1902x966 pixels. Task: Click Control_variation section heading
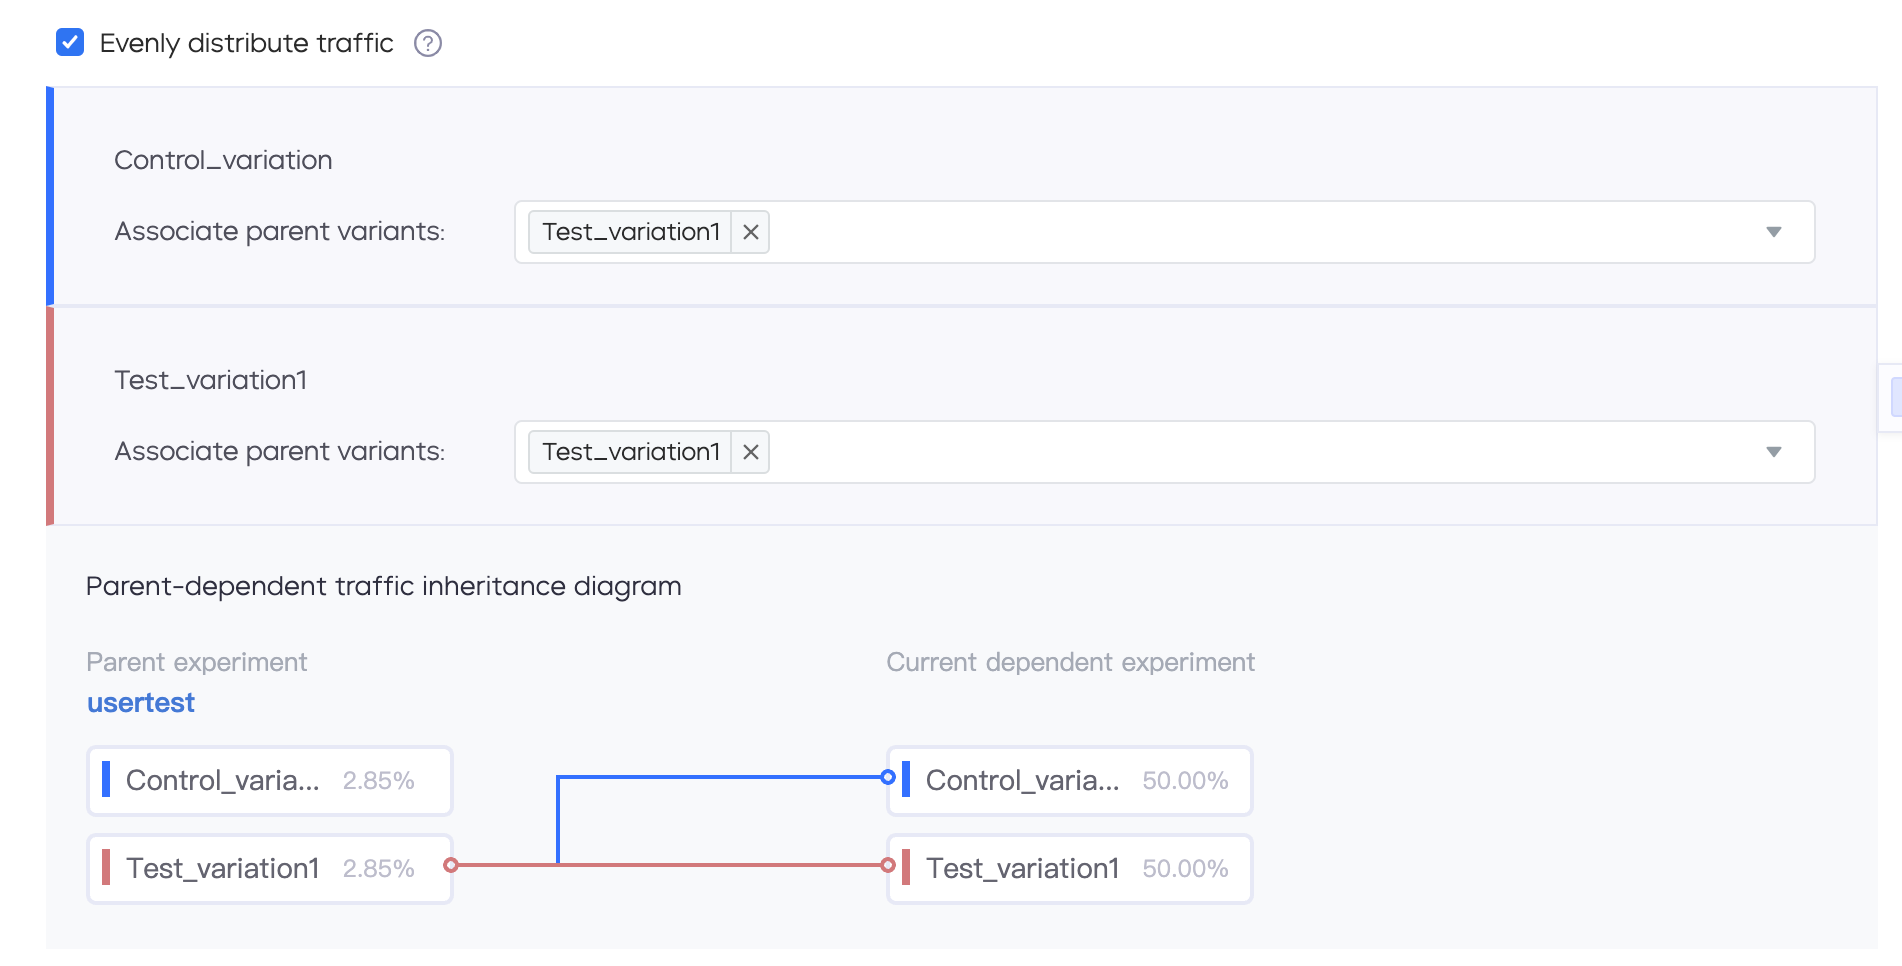223,160
